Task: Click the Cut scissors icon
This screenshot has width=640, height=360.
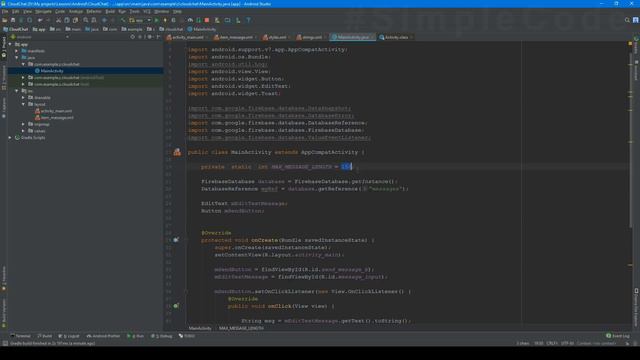Action: tap(58, 20)
